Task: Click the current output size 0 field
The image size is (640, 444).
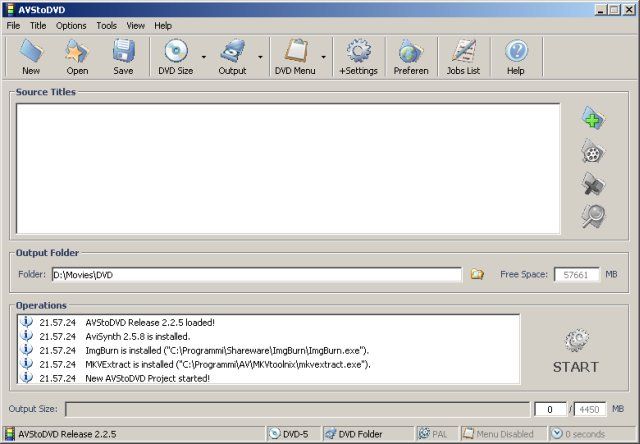Action: pos(550,409)
